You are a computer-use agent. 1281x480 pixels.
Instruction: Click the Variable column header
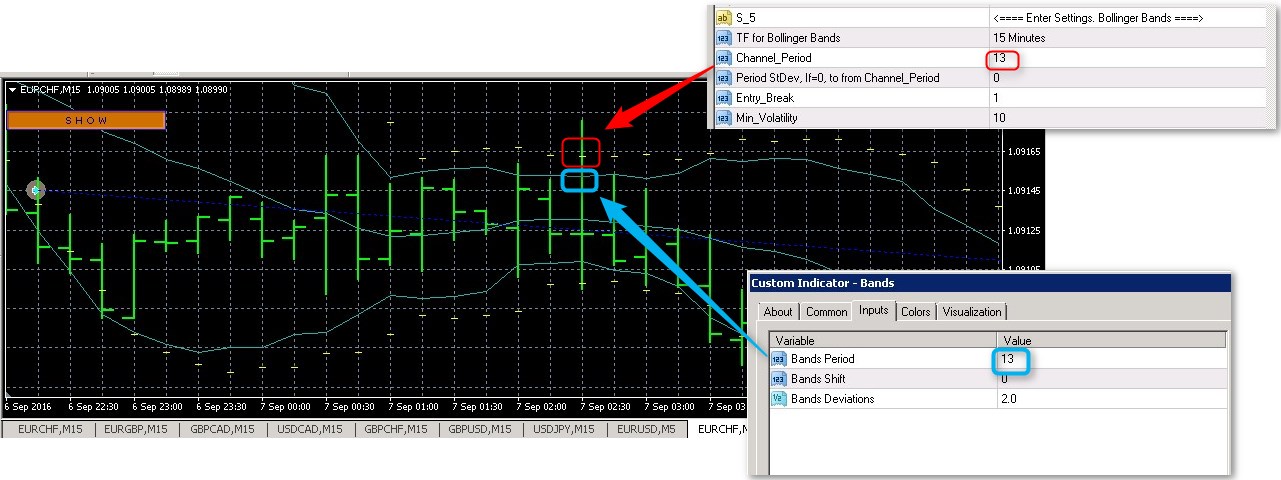[883, 340]
